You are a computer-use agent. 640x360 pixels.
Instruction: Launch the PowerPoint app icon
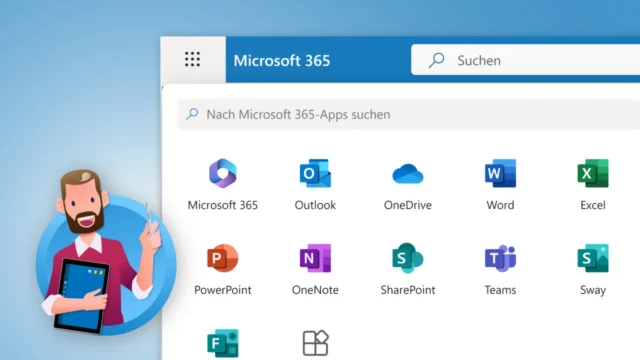223,258
